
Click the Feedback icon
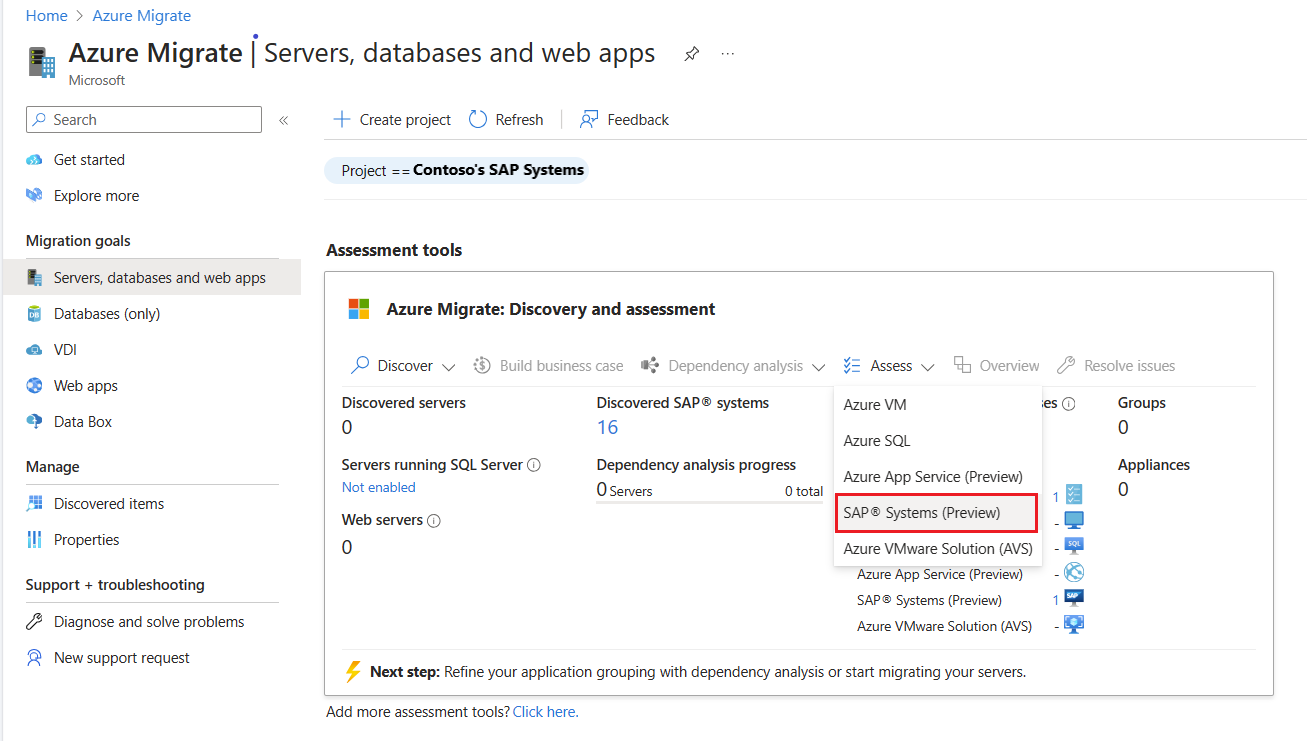point(589,120)
